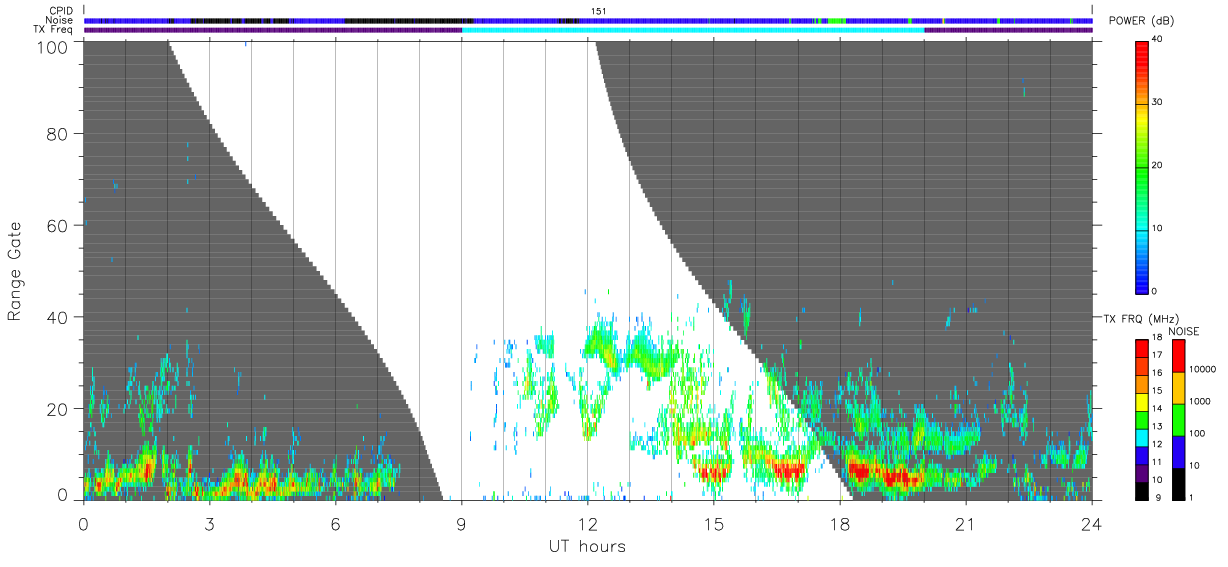Click the 3 tick on UT hours axis

[x=209, y=523]
